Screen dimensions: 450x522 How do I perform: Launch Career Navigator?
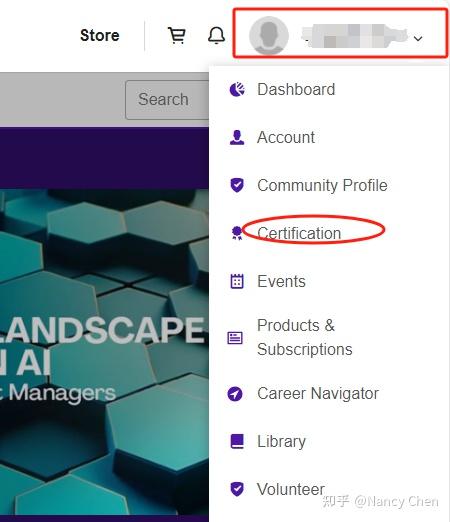tap(318, 394)
